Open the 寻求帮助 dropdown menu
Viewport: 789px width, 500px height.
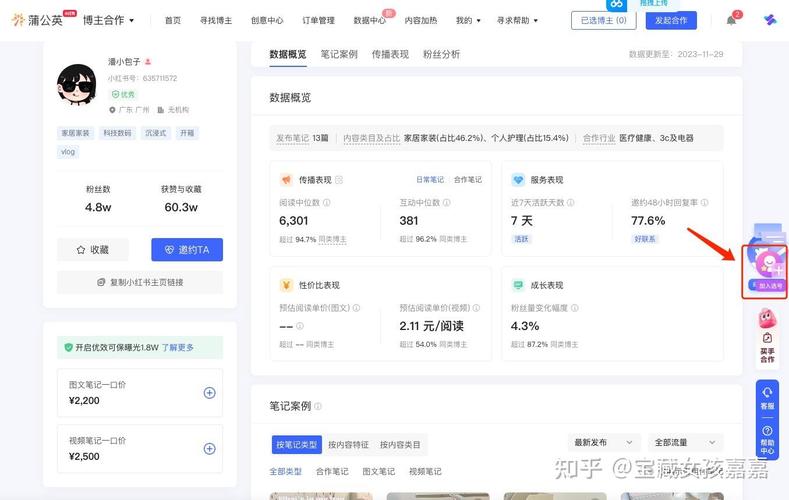pos(517,21)
